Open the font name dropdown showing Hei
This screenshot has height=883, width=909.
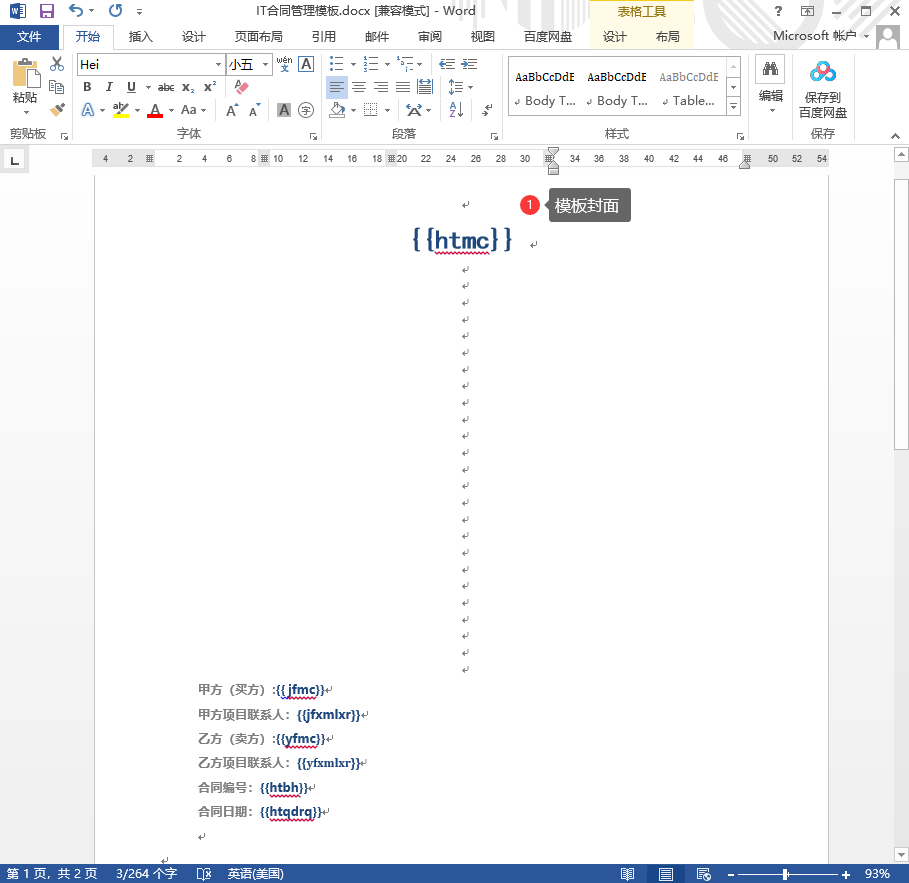click(x=218, y=64)
